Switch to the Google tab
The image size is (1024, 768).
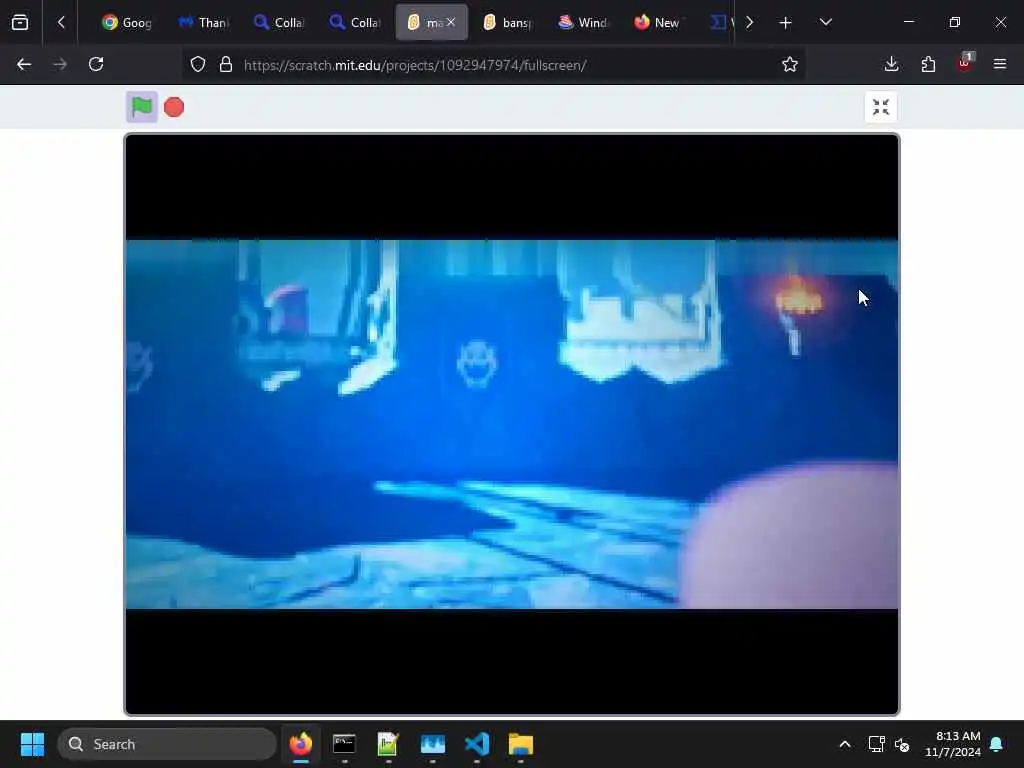pos(127,22)
